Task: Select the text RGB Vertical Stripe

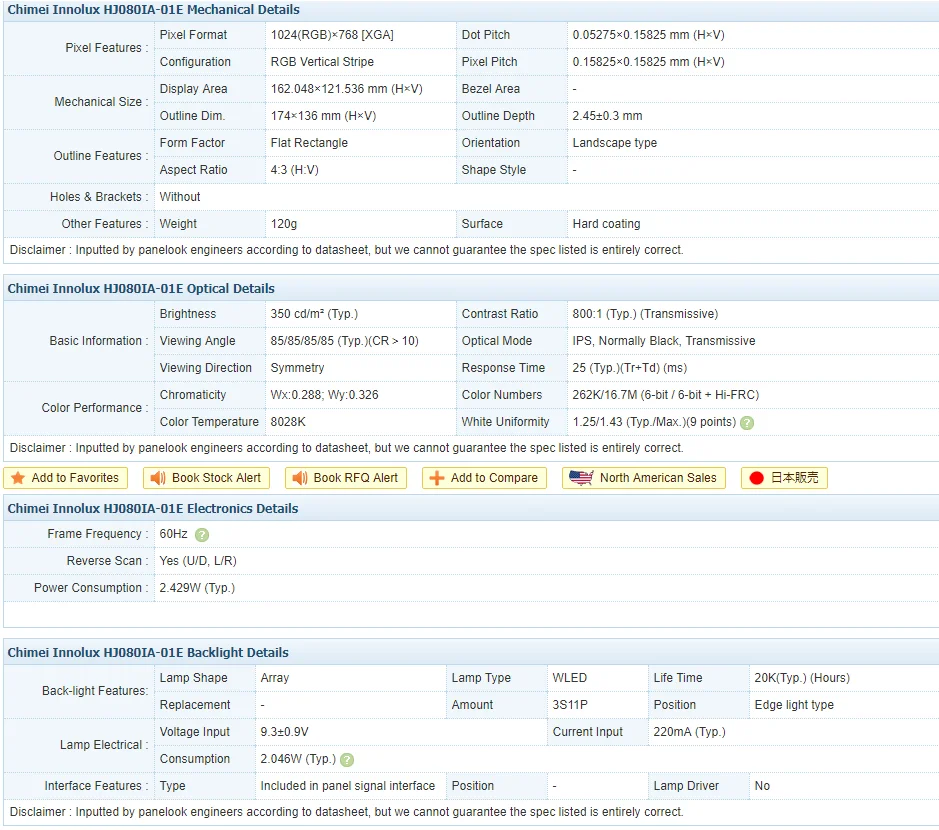Action: pyautogui.click(x=322, y=62)
